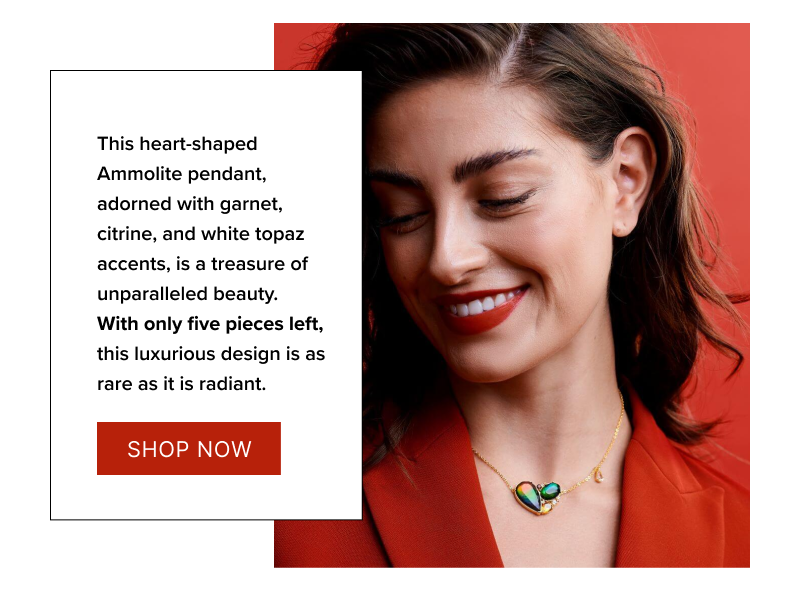Image resolution: width=800 pixels, height=612 pixels.
Task: Click the green oval gemstone on the pendant
Action: (x=551, y=491)
